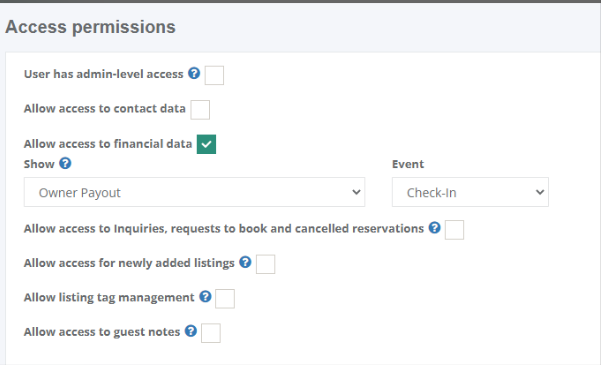Screen dimensions: 606x365
Task: Enable the admin-level access checkbox
Action: pos(214,75)
